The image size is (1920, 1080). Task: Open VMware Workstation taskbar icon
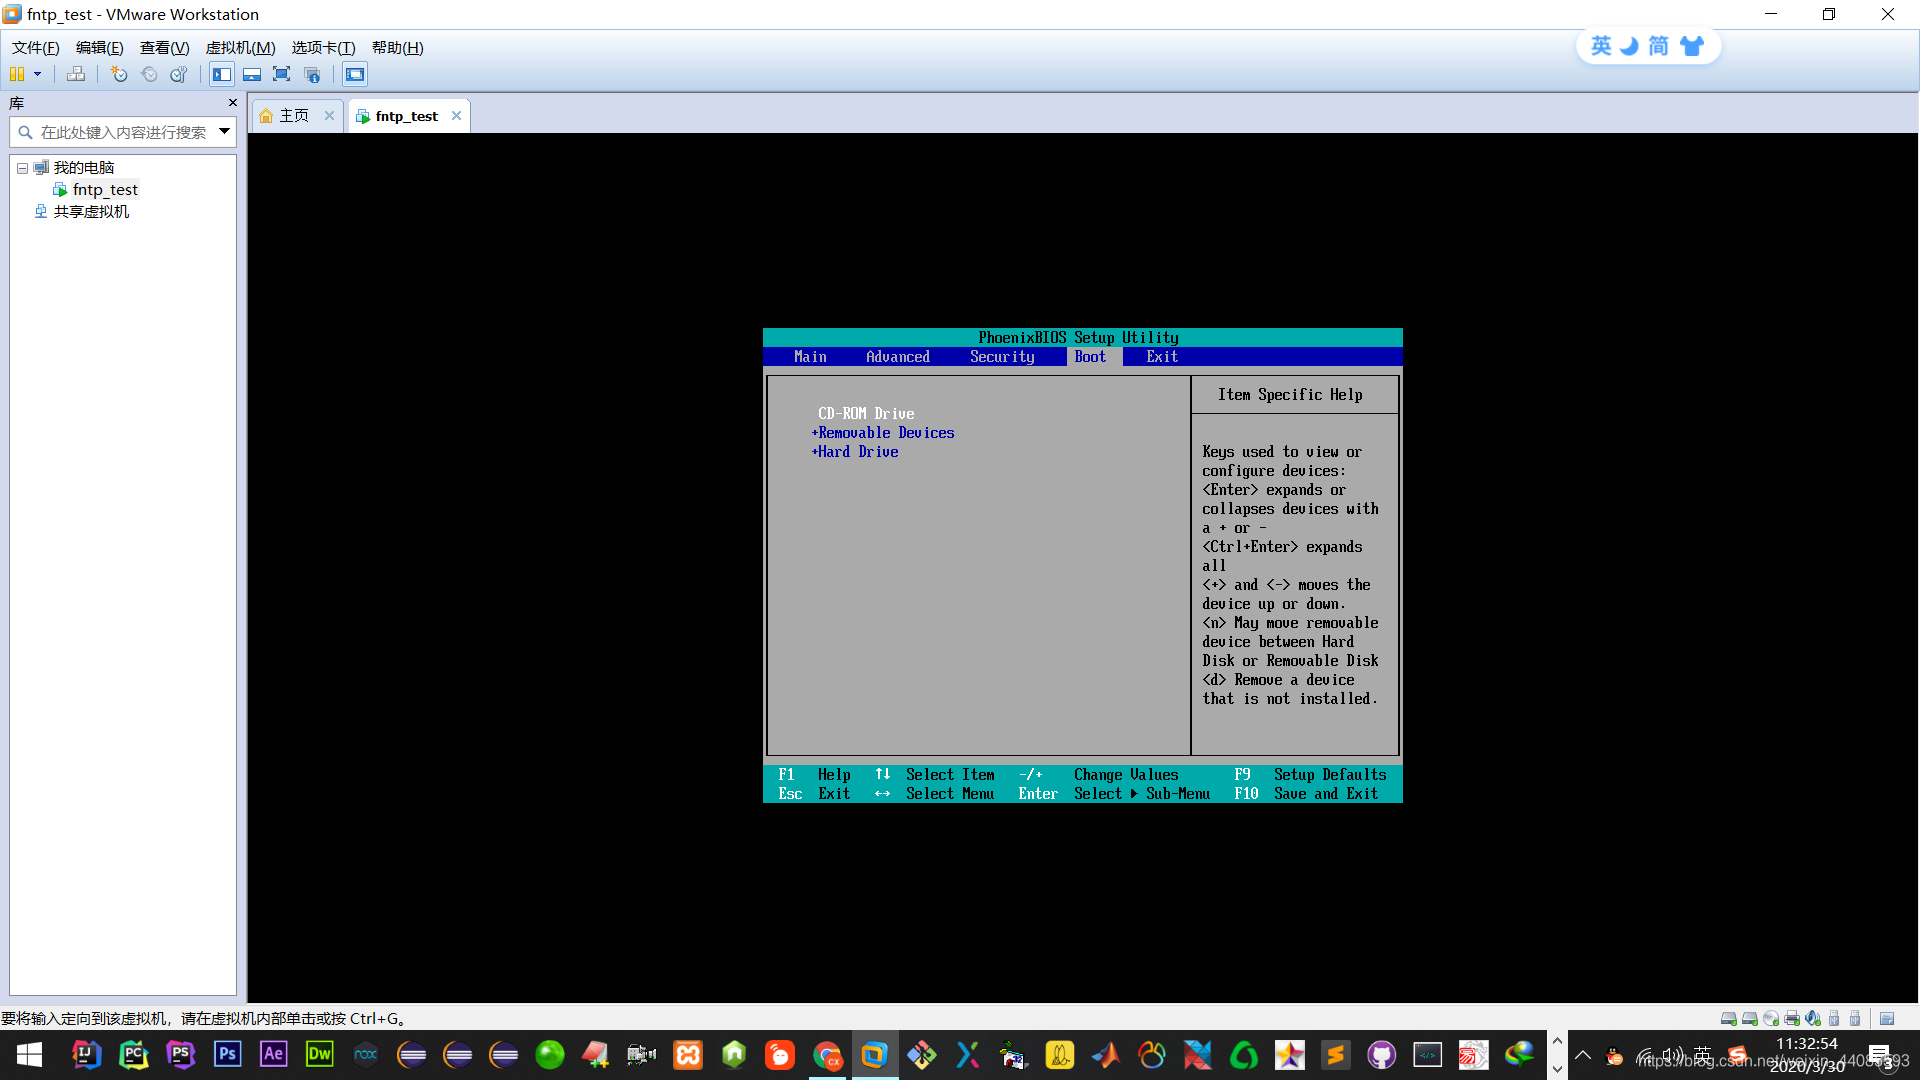tap(875, 1055)
